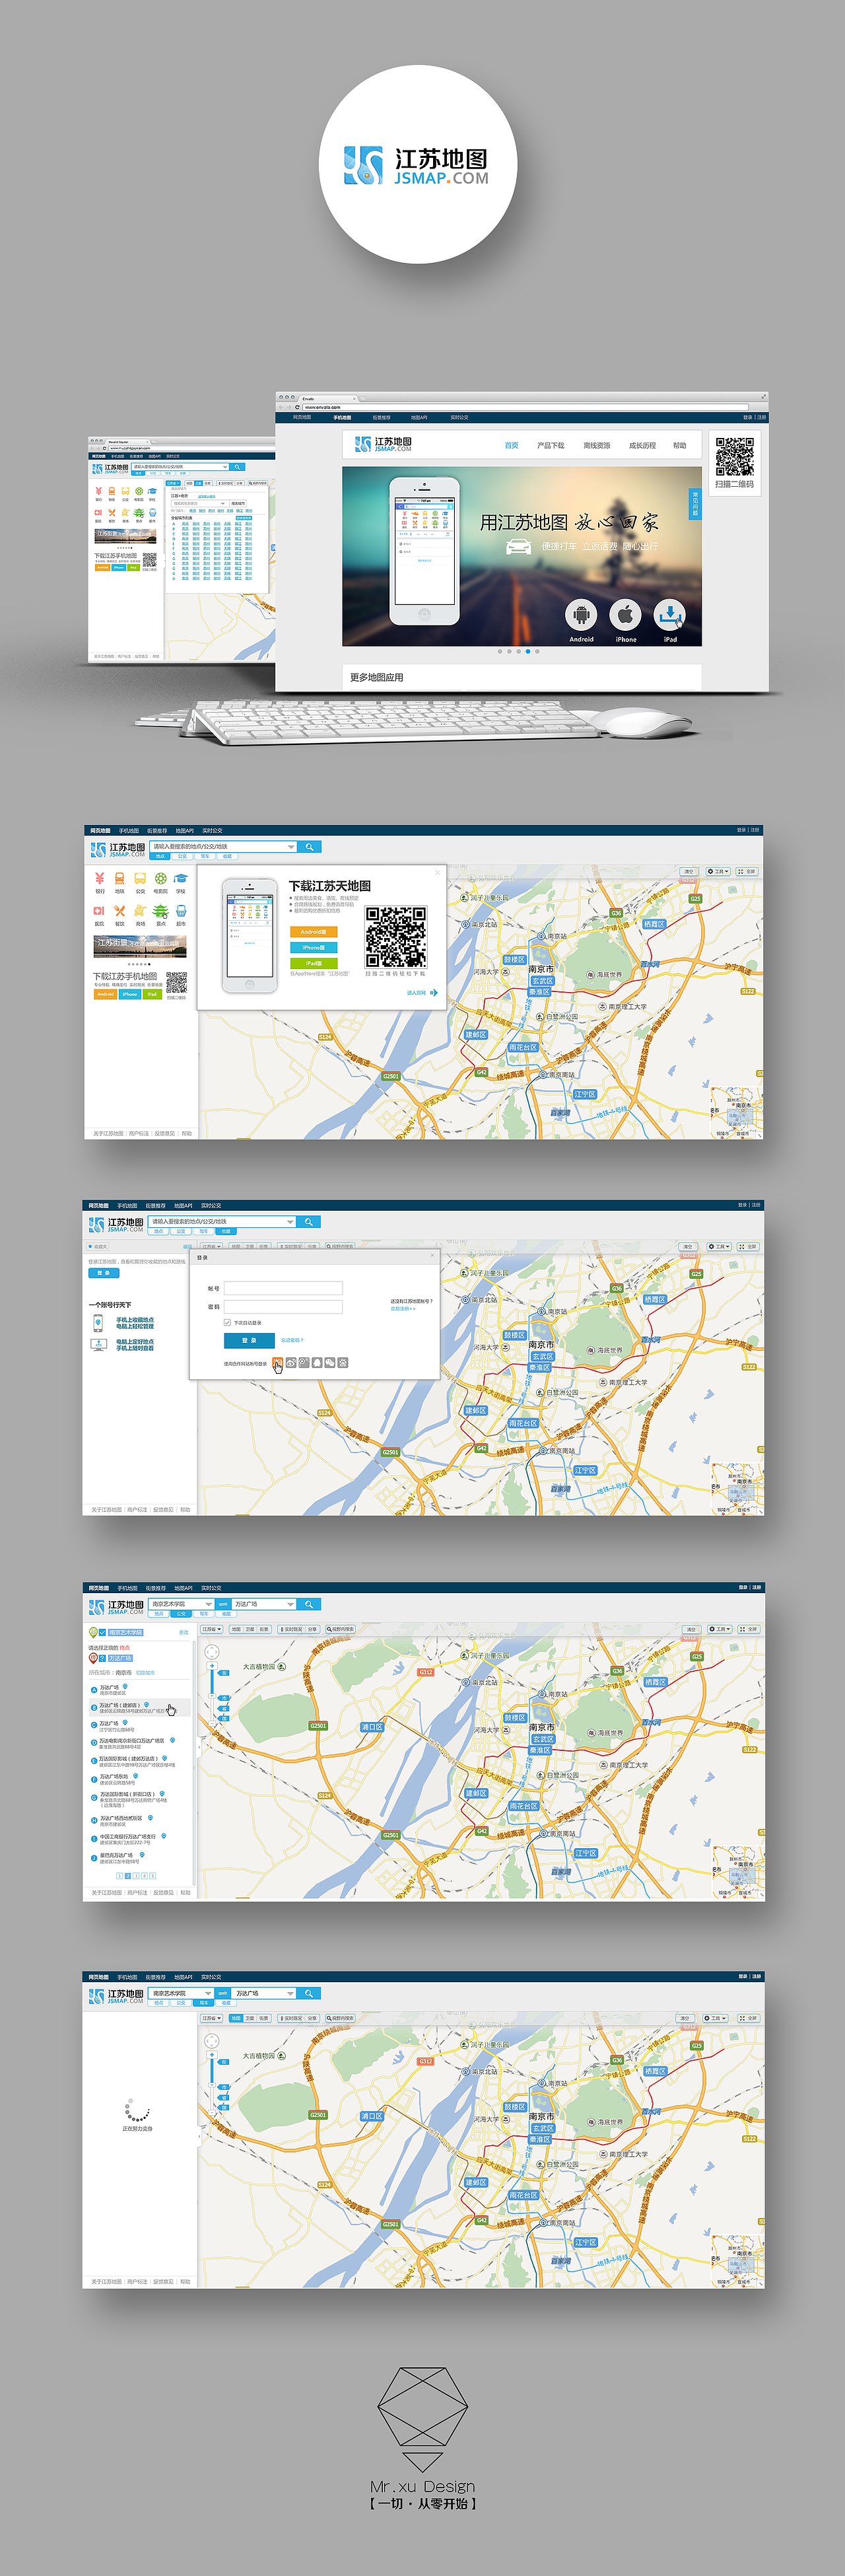Close the 登录 login dialog
This screenshot has height=2576, width=845.
coord(432,1256)
